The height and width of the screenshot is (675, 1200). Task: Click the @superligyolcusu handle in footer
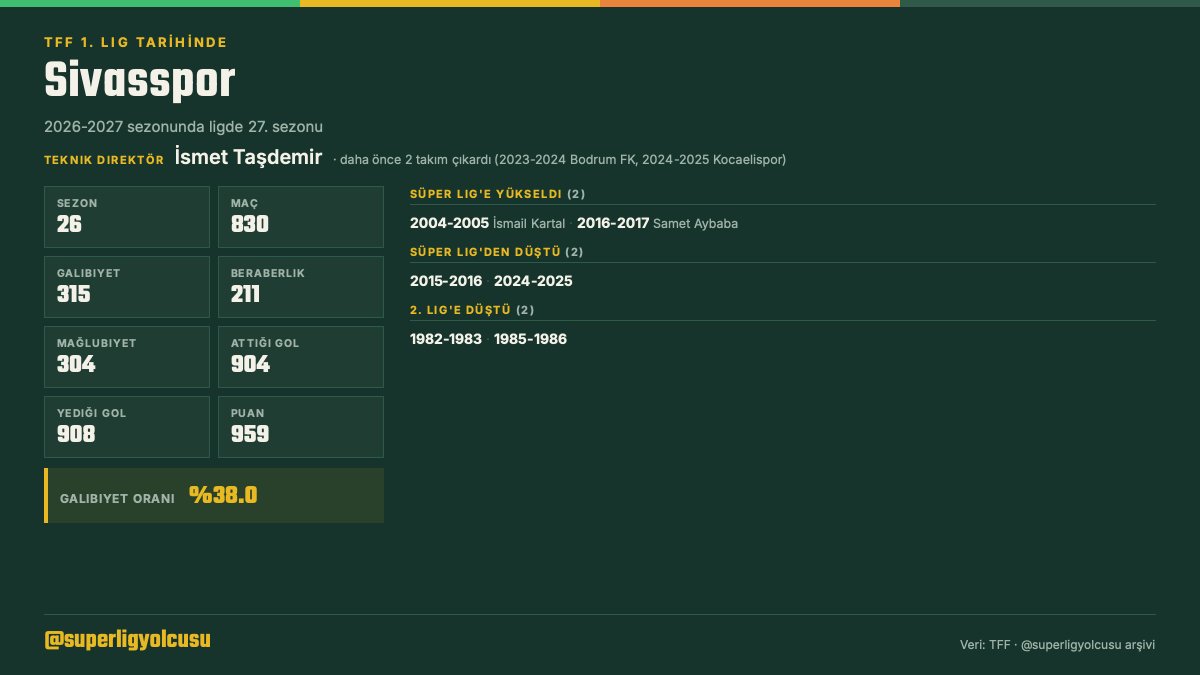coord(127,640)
